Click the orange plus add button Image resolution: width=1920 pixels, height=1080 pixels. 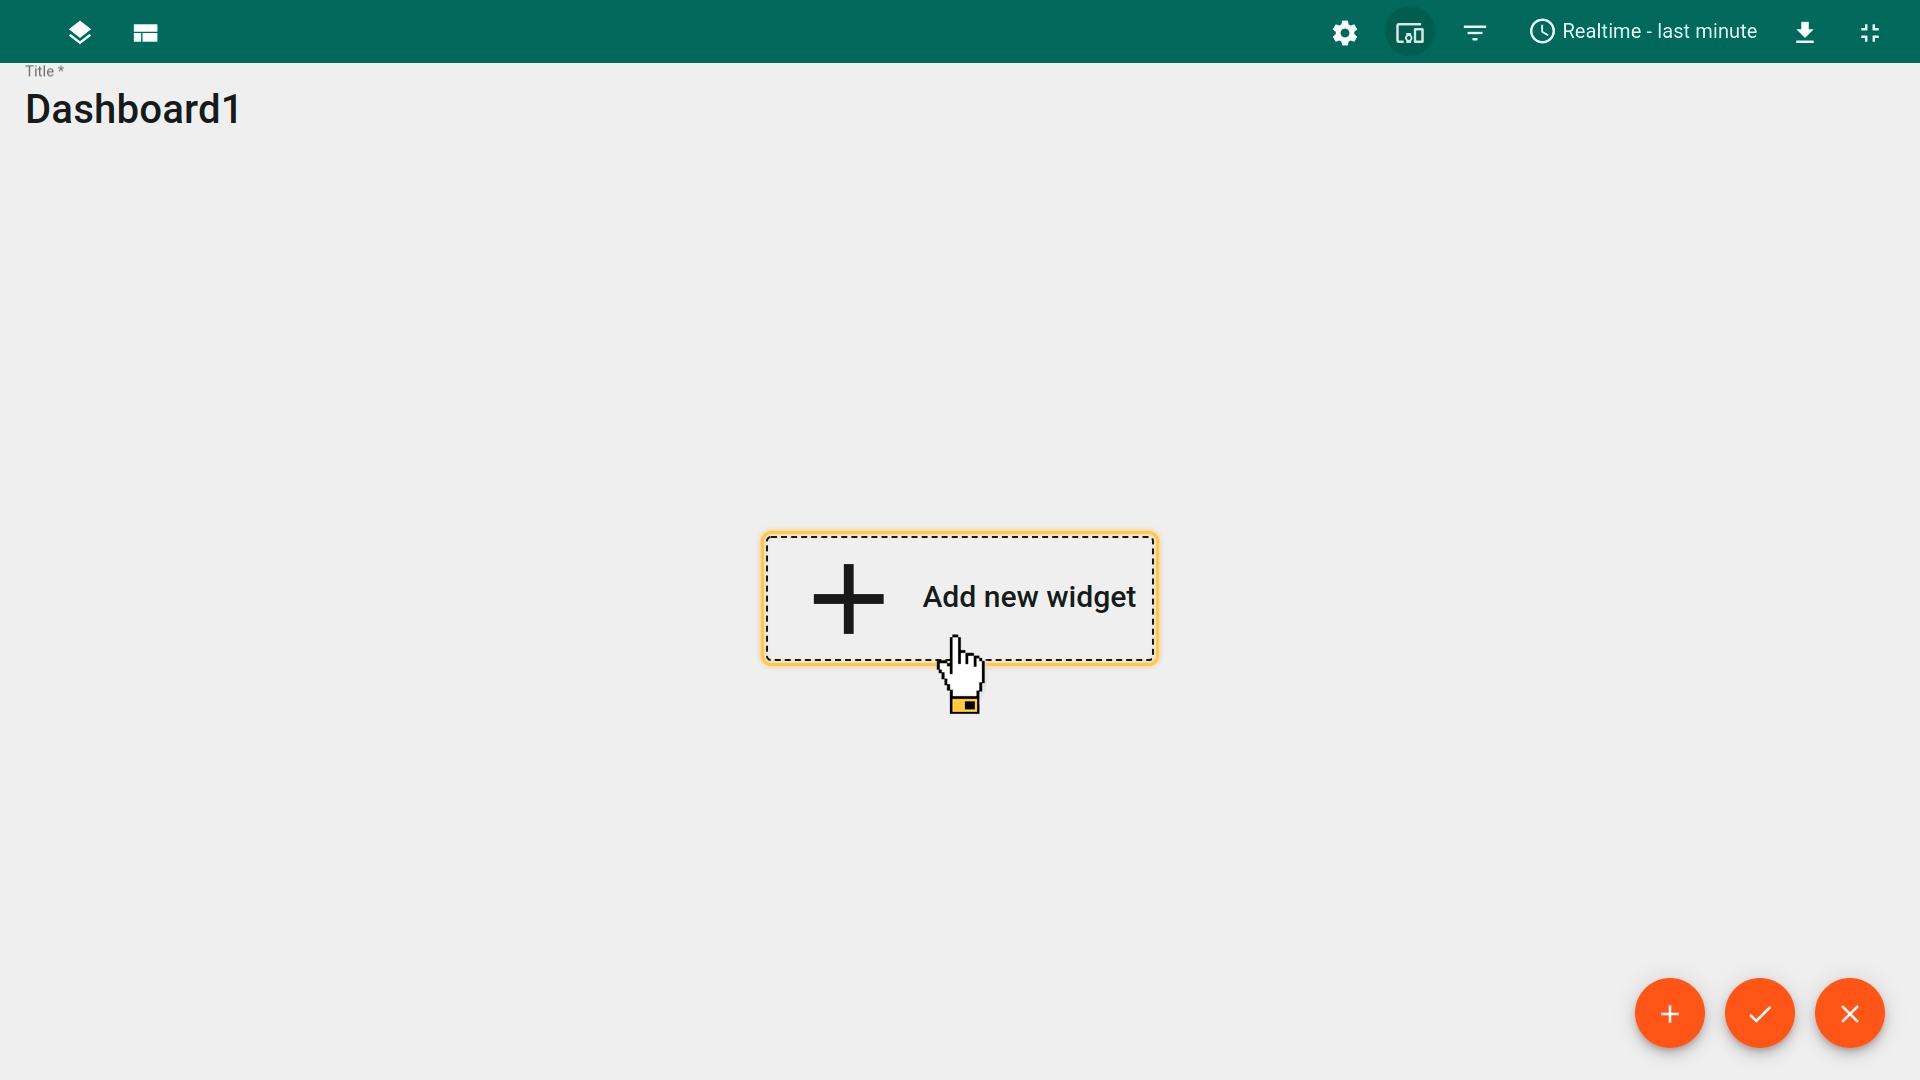(1670, 1014)
